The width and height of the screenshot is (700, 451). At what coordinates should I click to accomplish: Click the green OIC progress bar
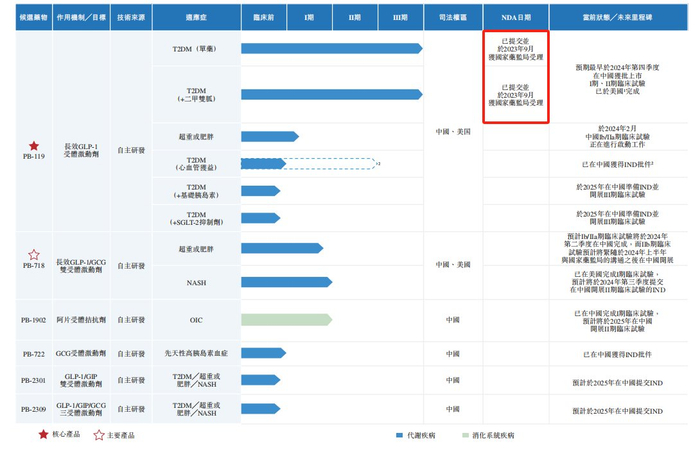click(x=287, y=319)
